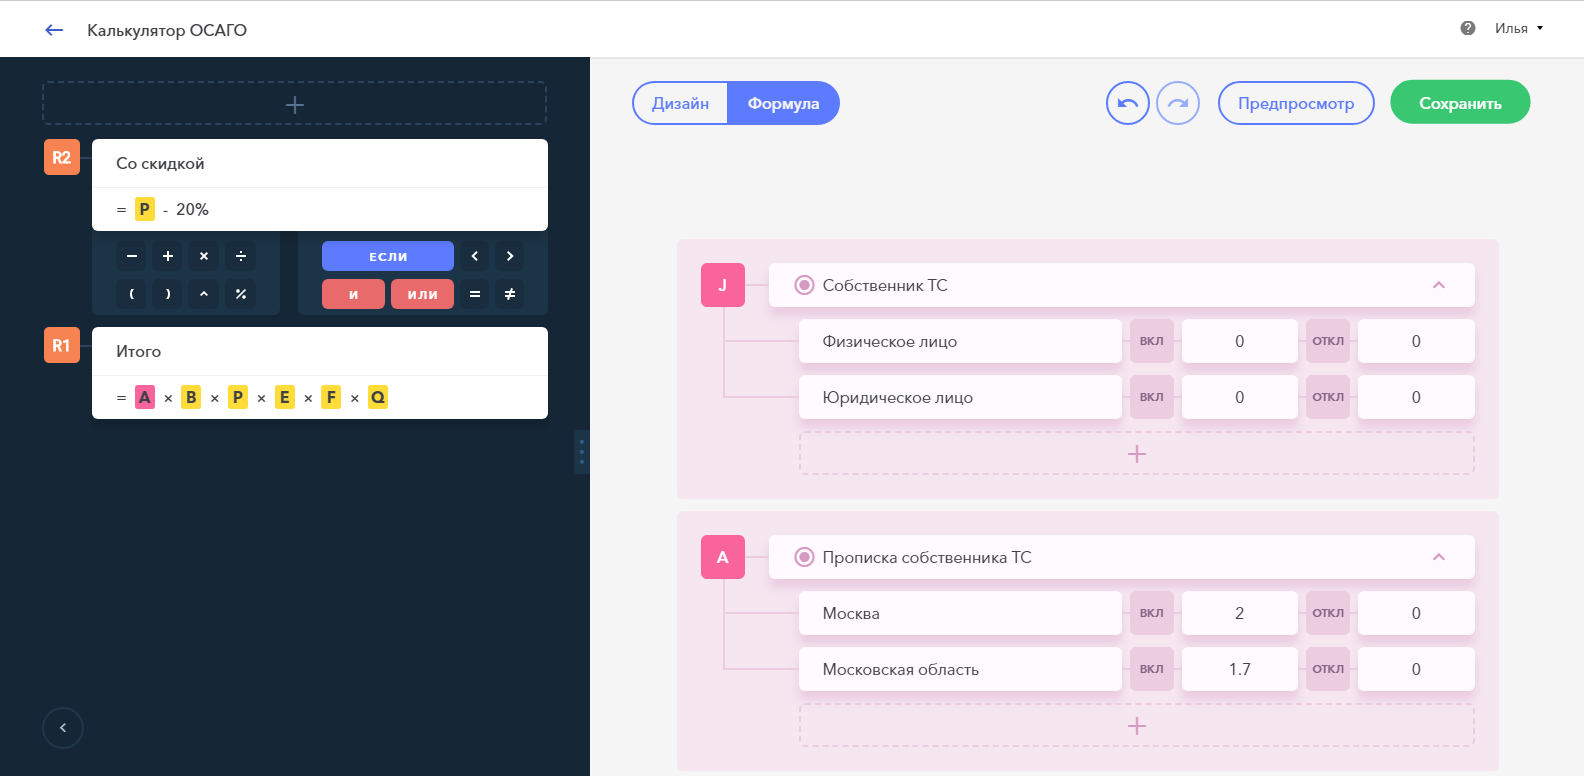Click the 20% value in R2 formula
Viewport: 1584px width, 776px height.
(192, 209)
